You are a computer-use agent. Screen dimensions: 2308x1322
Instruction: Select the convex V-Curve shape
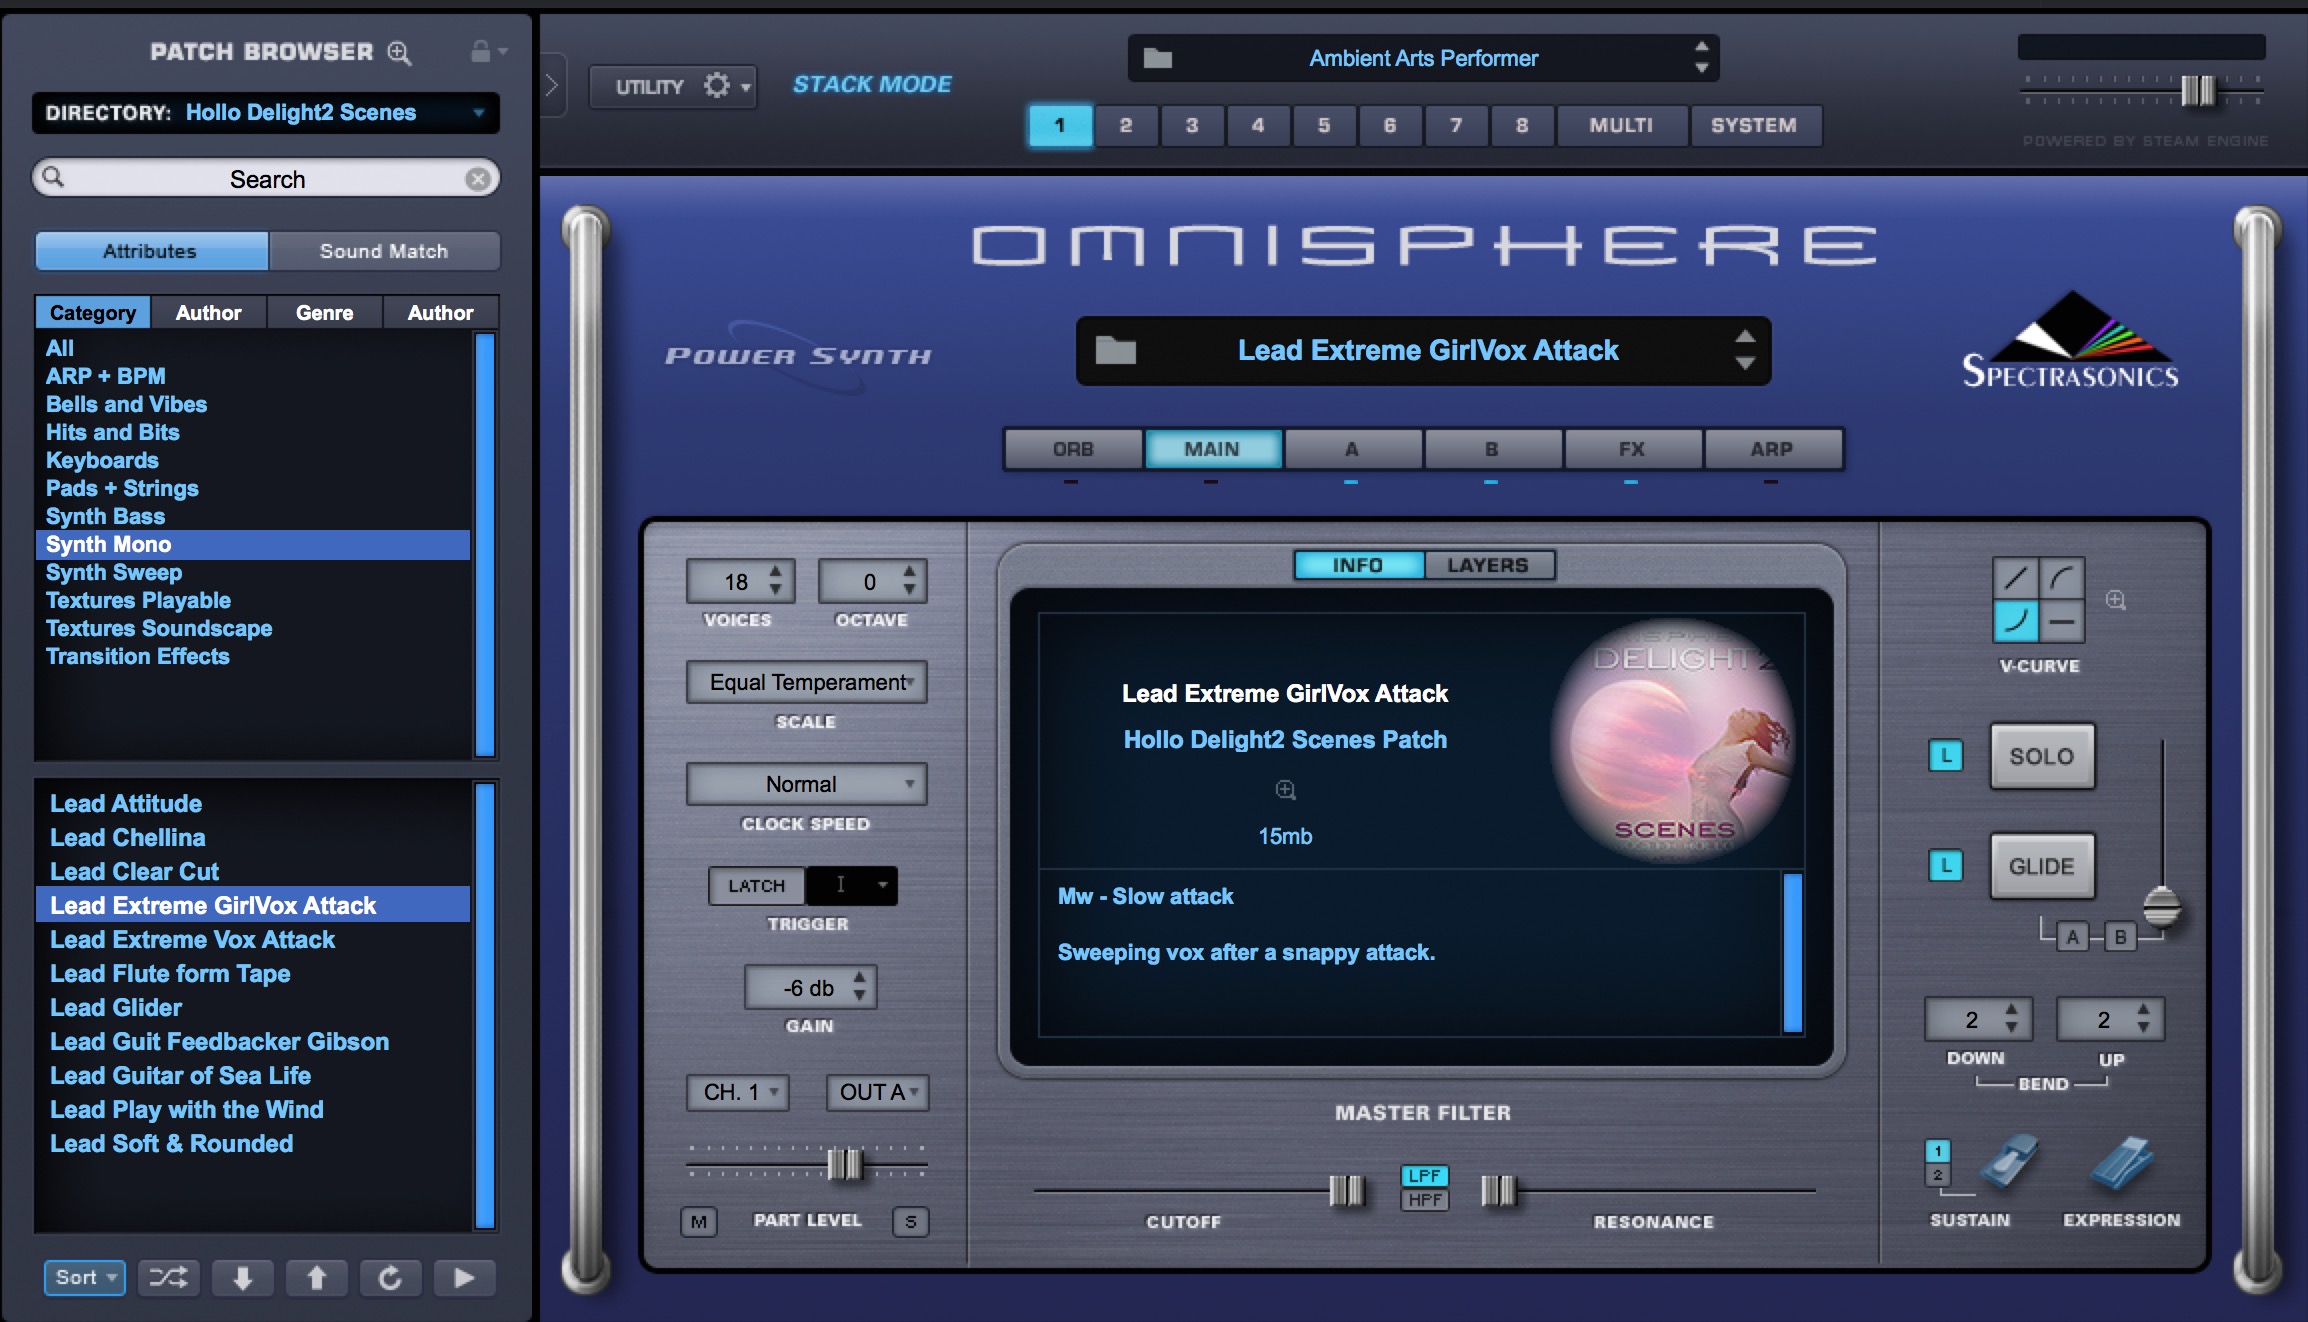(2062, 579)
